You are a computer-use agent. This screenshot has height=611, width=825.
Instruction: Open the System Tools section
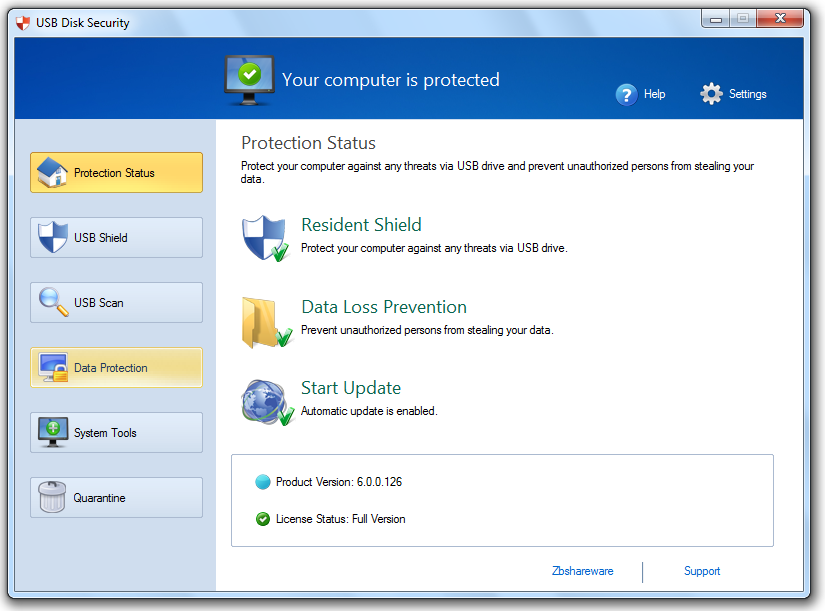coord(116,433)
